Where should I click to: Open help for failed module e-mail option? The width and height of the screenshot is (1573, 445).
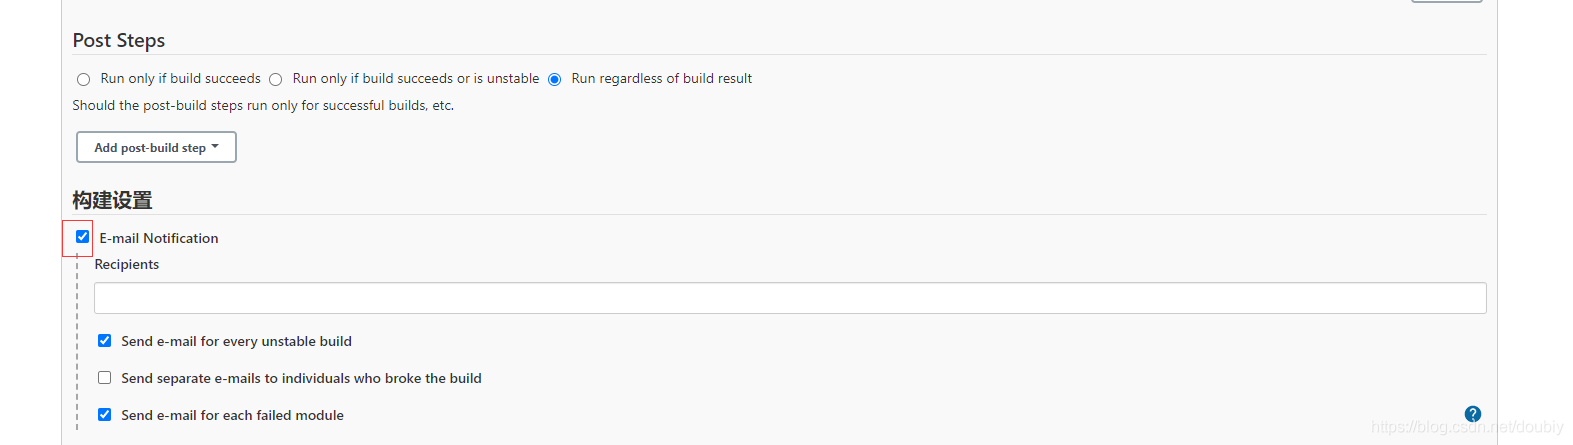click(1472, 414)
